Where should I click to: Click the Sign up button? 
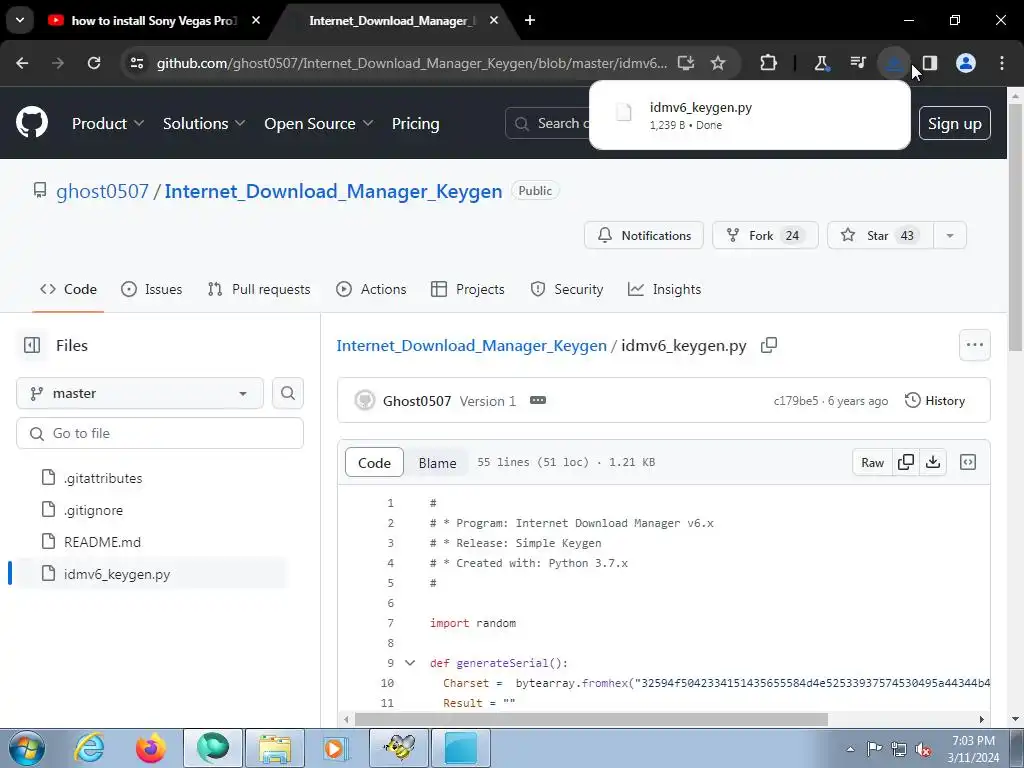[x=954, y=123]
